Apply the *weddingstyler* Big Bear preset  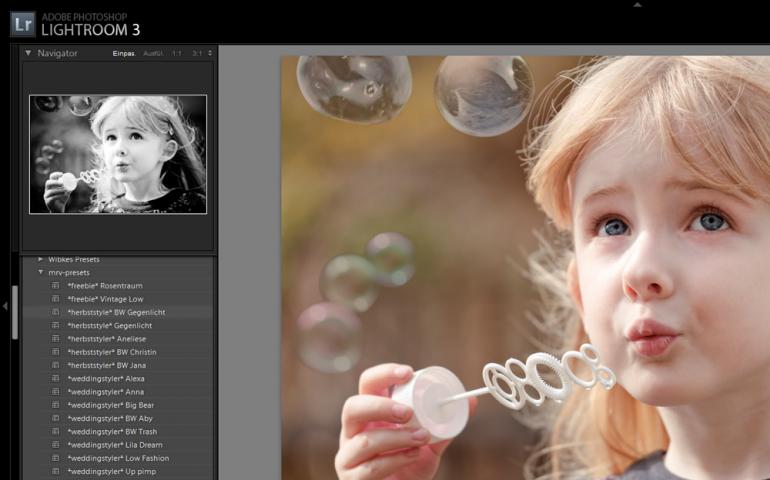(111, 405)
